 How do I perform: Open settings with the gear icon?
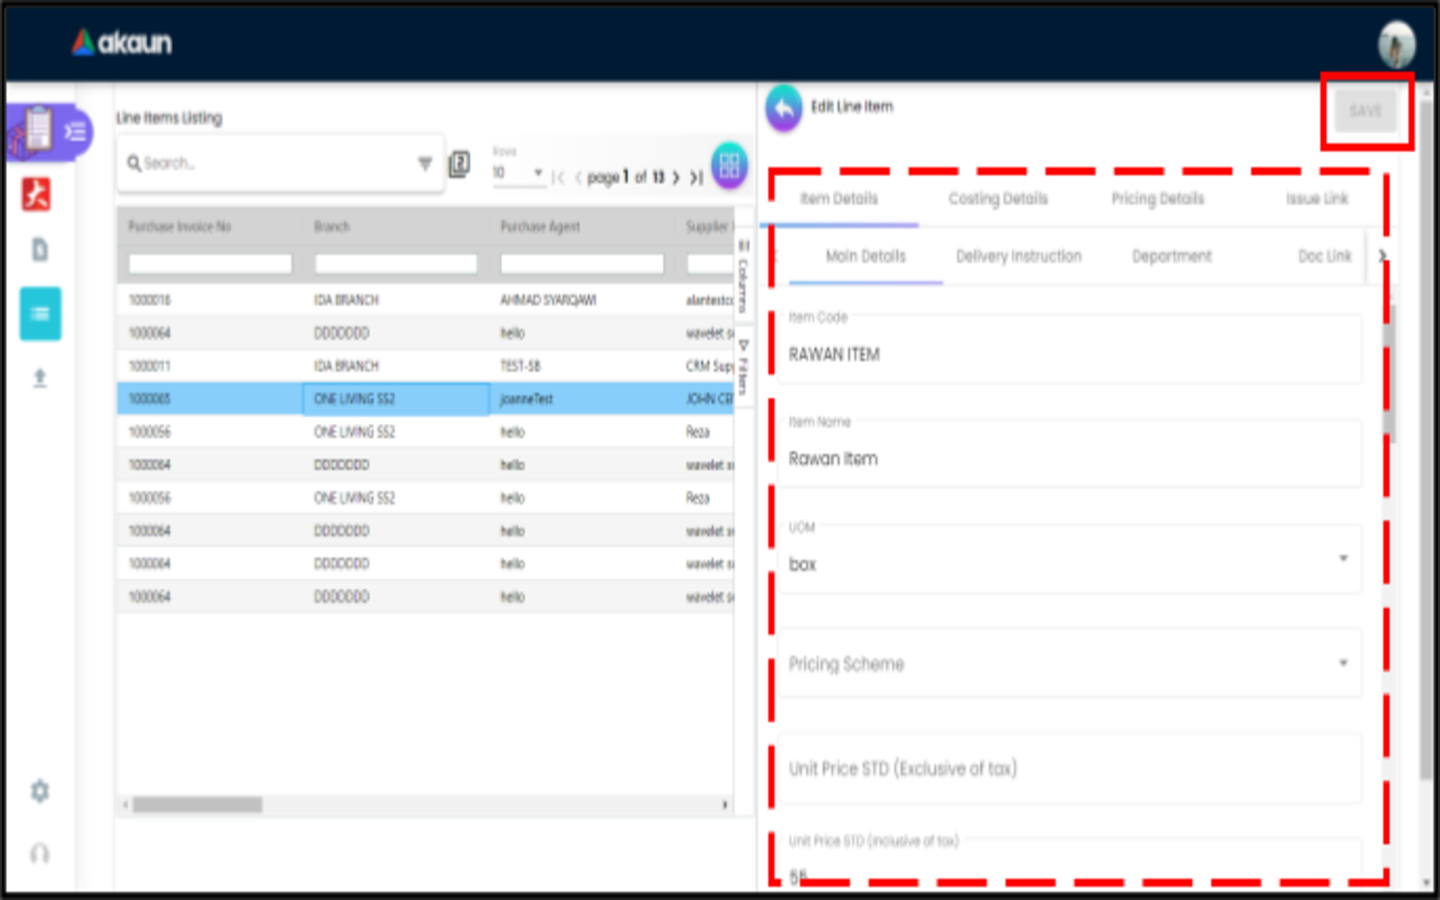point(40,791)
